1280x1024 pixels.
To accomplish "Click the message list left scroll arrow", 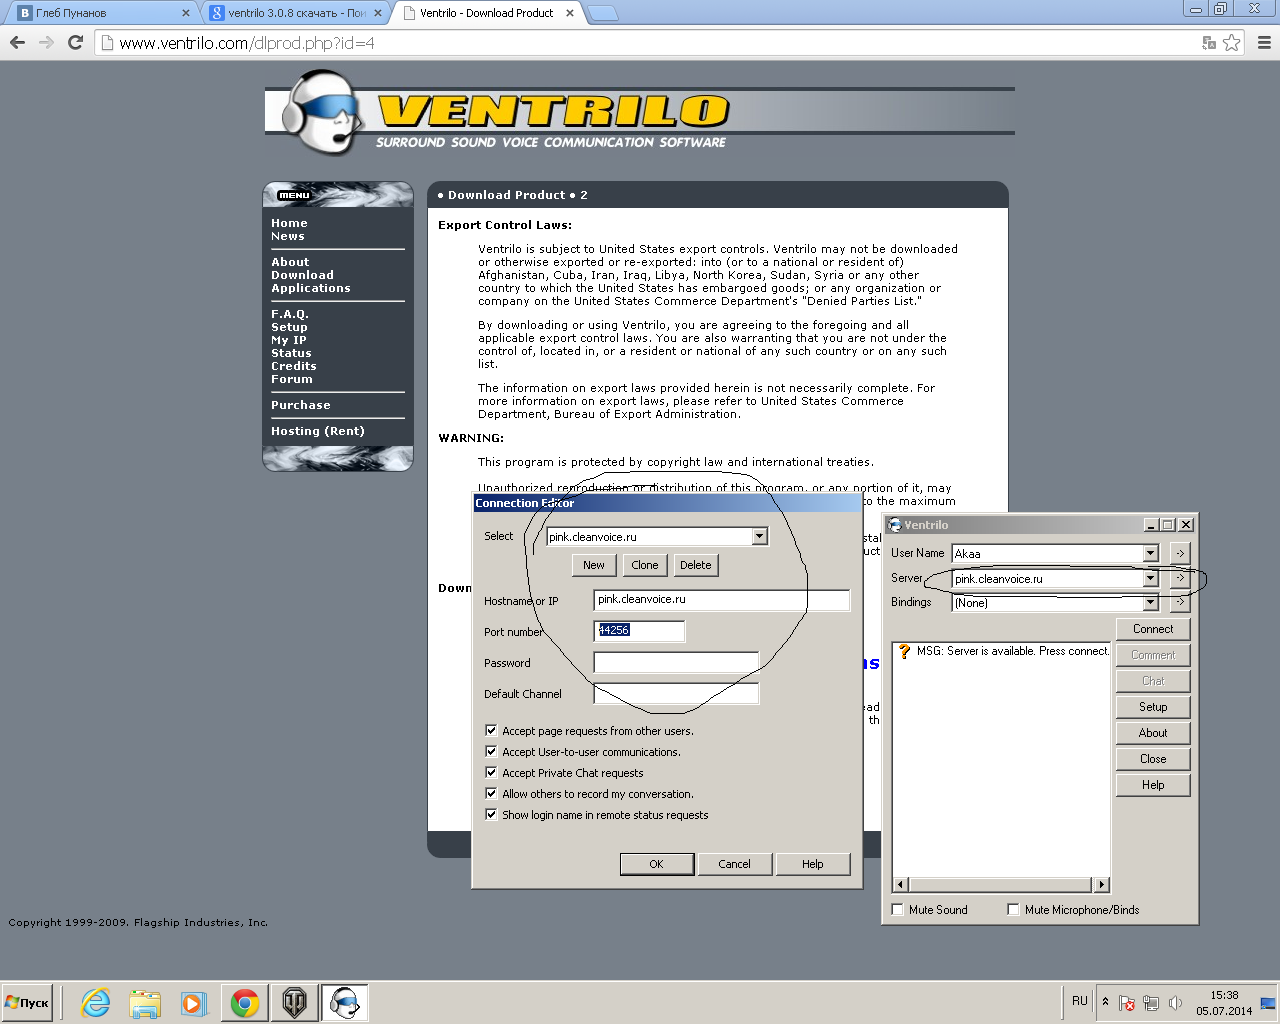I will (901, 884).
